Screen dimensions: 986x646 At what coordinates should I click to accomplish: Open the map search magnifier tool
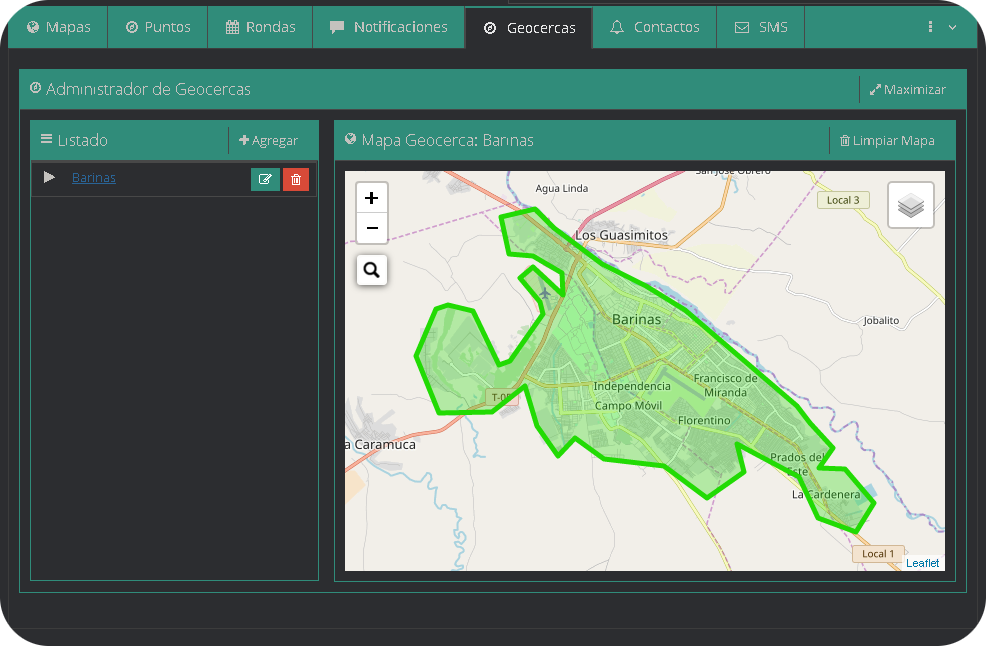372,270
